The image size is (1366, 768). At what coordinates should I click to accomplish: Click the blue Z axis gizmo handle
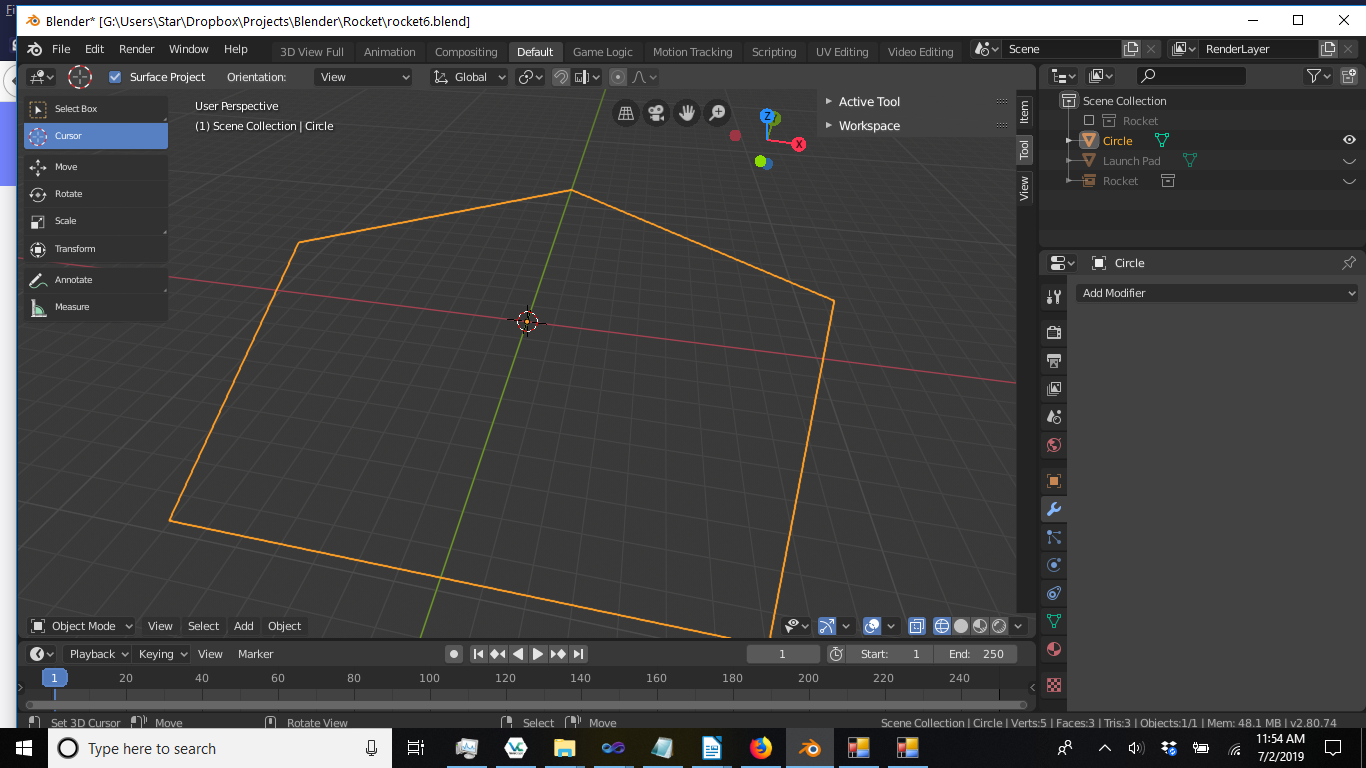tap(767, 116)
